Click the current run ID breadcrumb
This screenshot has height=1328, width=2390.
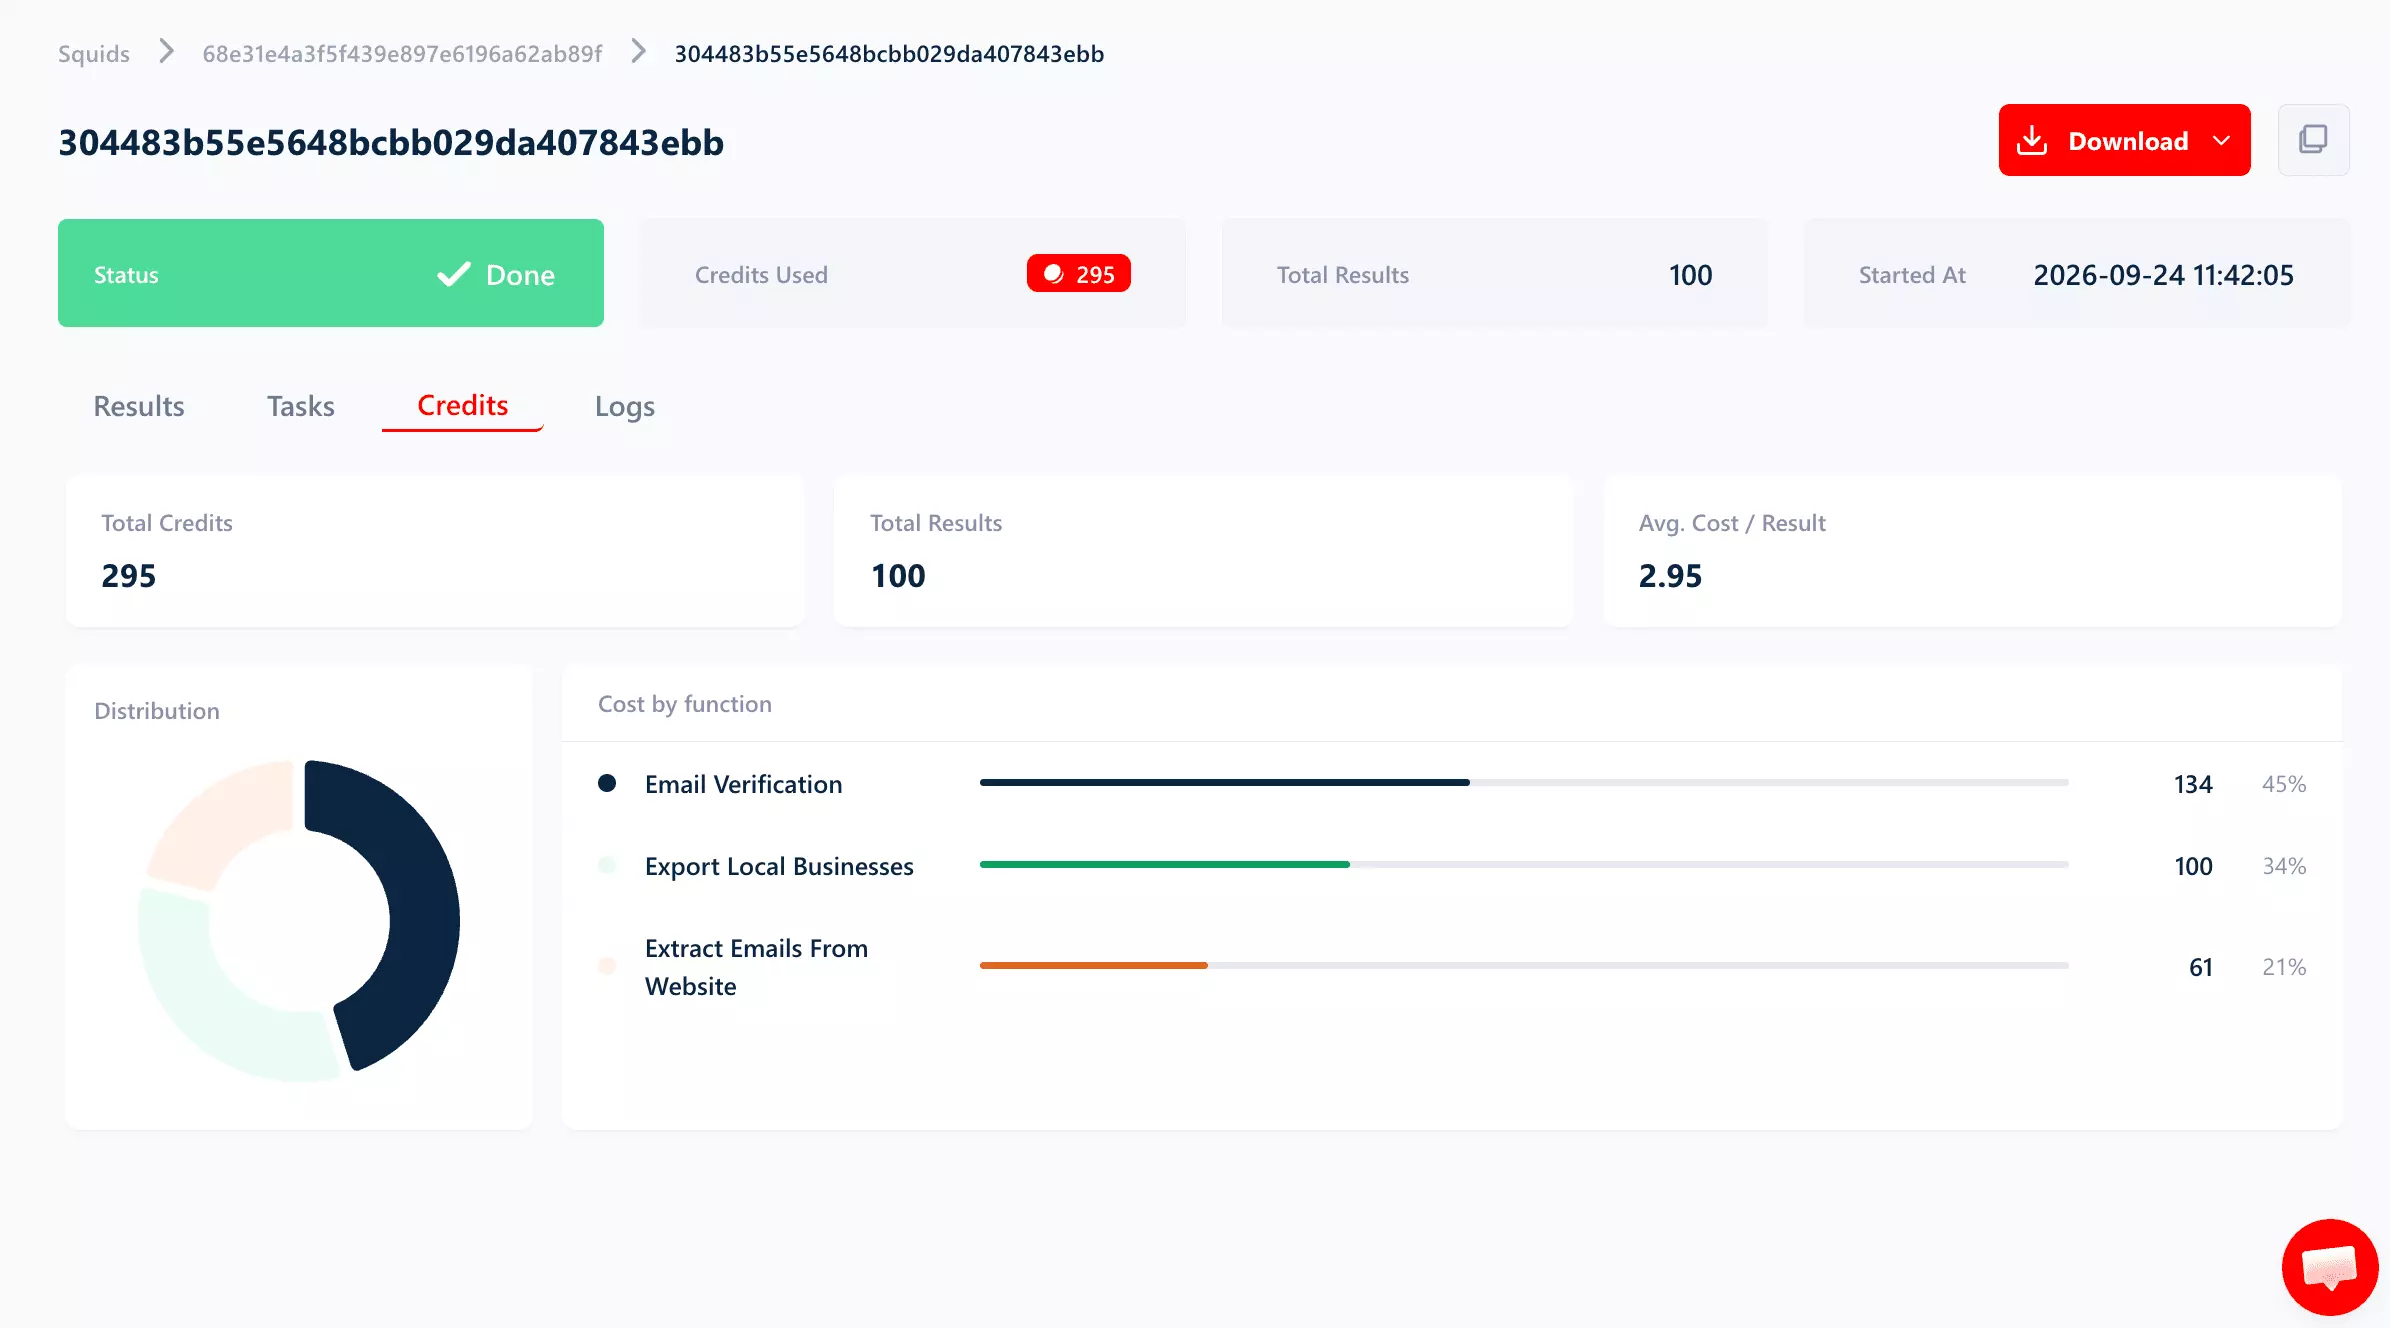pos(889,54)
